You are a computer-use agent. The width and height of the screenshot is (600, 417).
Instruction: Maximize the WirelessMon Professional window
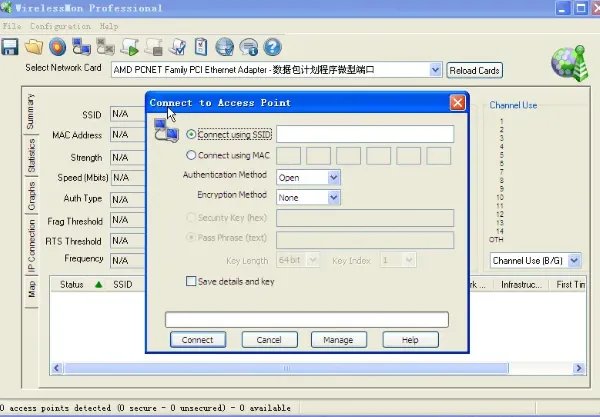point(581,8)
